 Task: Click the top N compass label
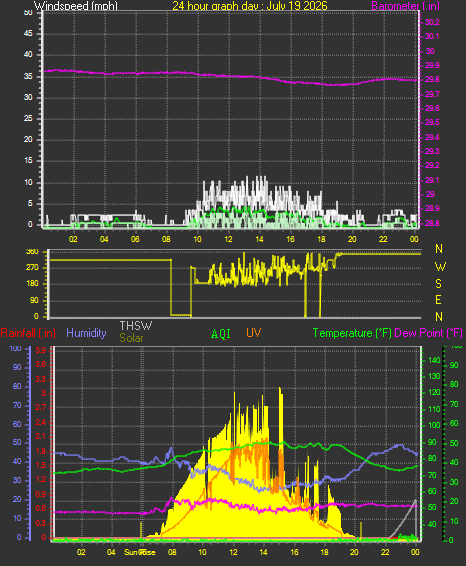pos(439,249)
